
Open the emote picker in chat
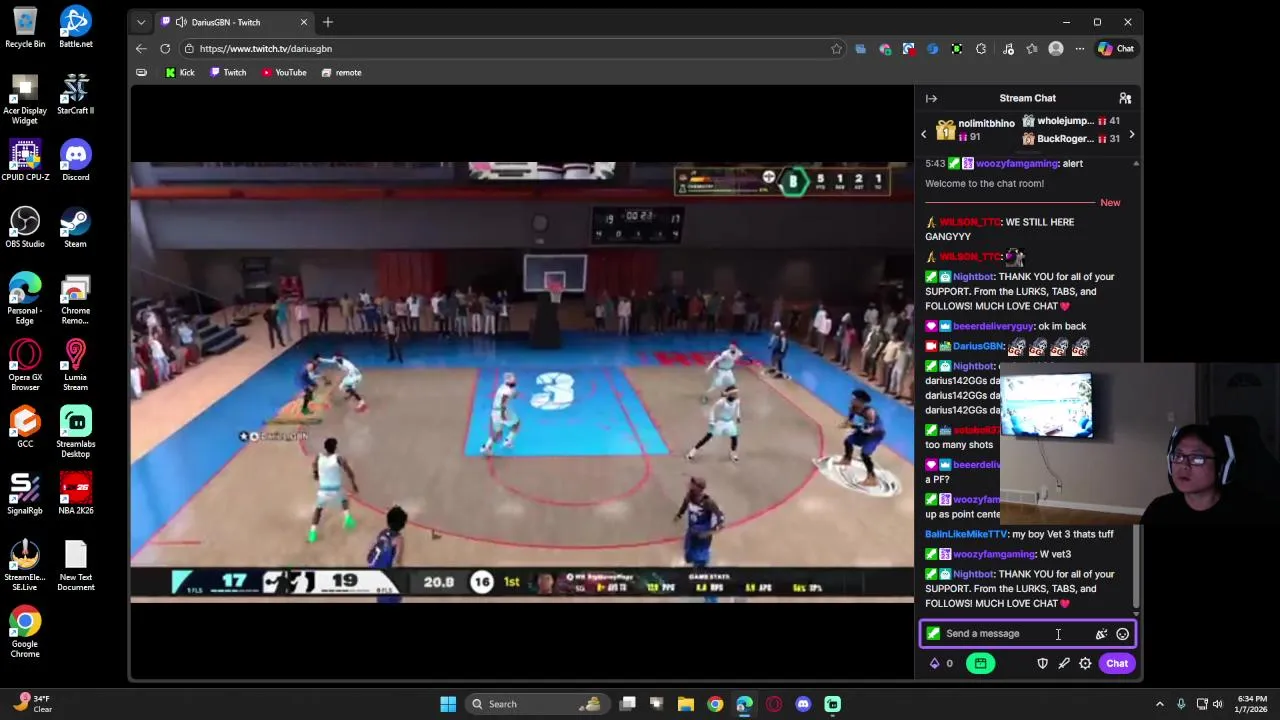[x=1122, y=634]
